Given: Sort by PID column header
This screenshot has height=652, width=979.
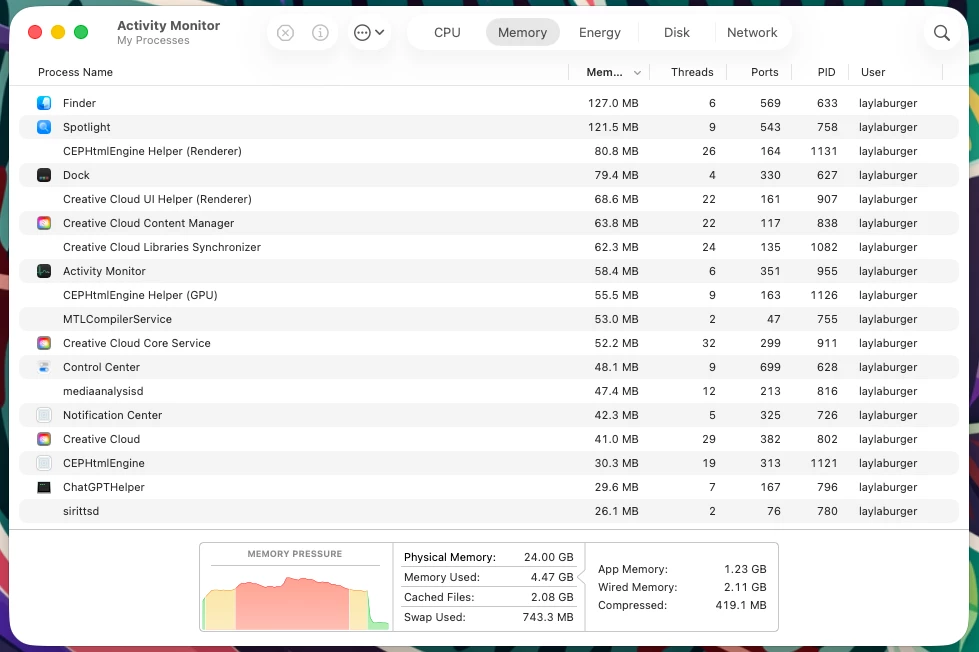Looking at the screenshot, I should pos(826,72).
